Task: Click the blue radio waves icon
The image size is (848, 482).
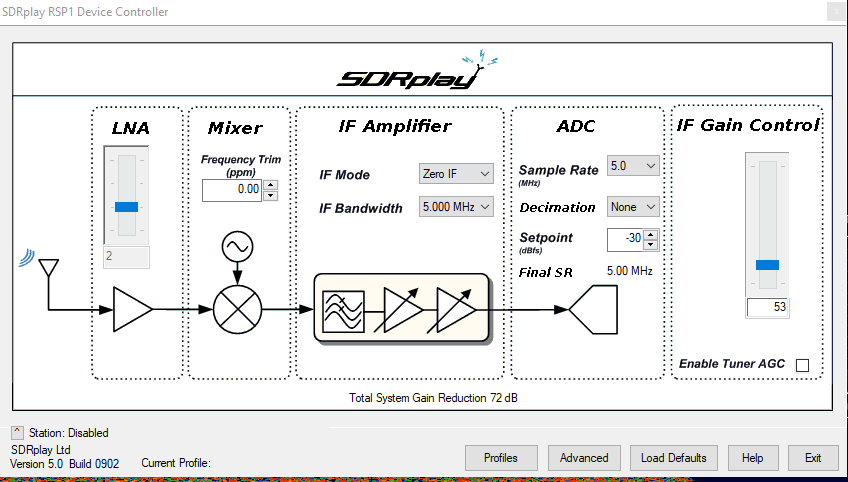Action: coord(26,257)
